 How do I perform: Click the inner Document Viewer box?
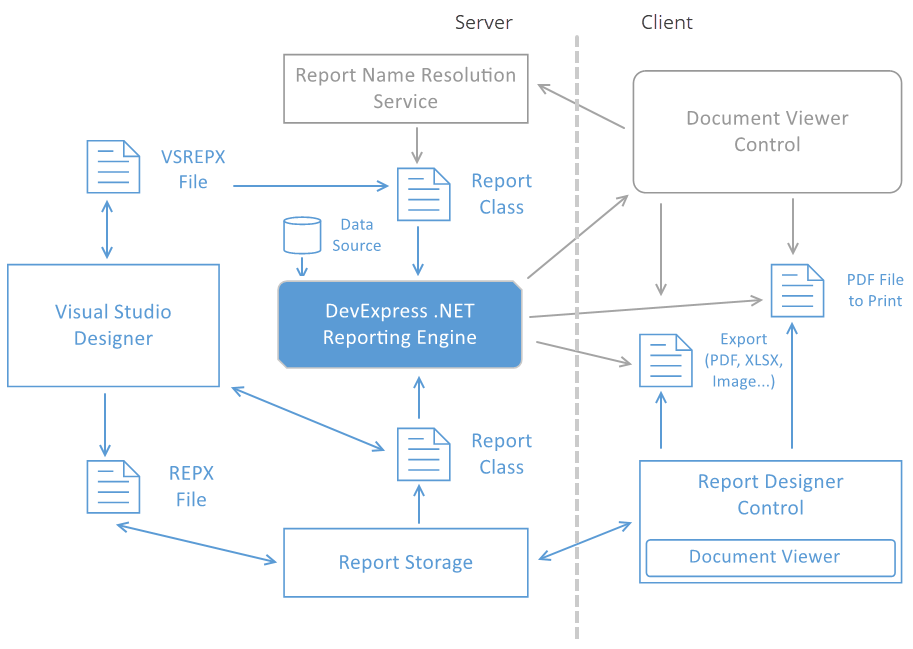770,558
